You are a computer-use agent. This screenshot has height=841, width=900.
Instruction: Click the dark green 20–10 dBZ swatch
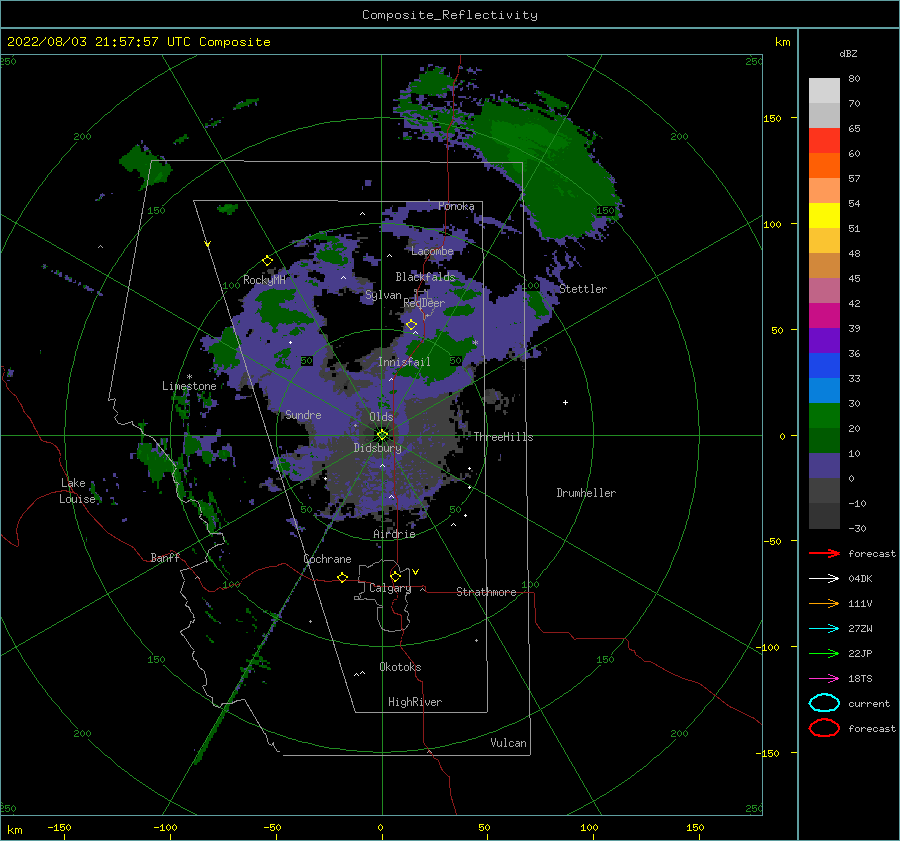[x=824, y=440]
